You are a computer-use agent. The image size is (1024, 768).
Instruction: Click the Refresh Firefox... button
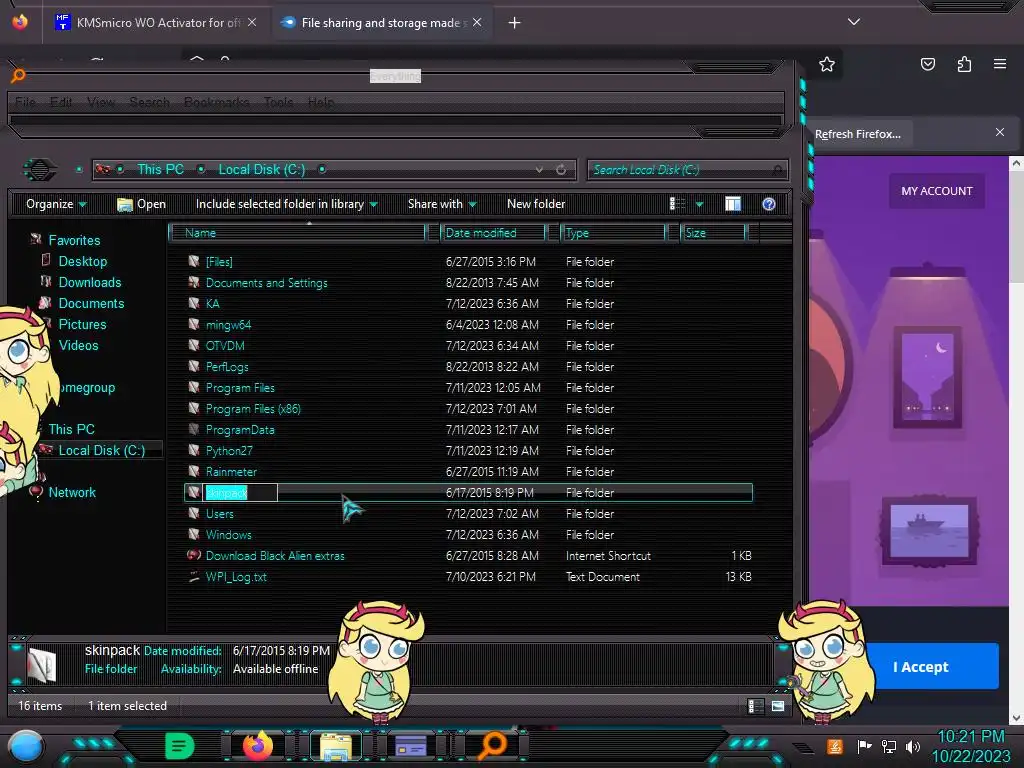pyautogui.click(x=857, y=134)
